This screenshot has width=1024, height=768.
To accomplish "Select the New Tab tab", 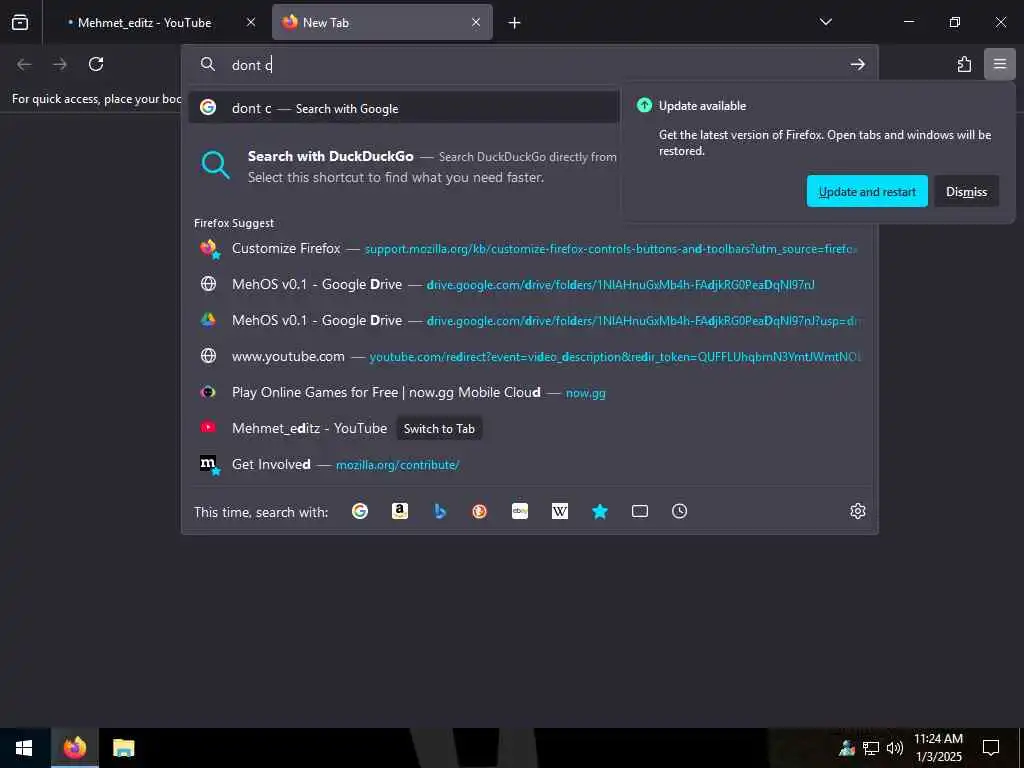I will click(x=381, y=23).
